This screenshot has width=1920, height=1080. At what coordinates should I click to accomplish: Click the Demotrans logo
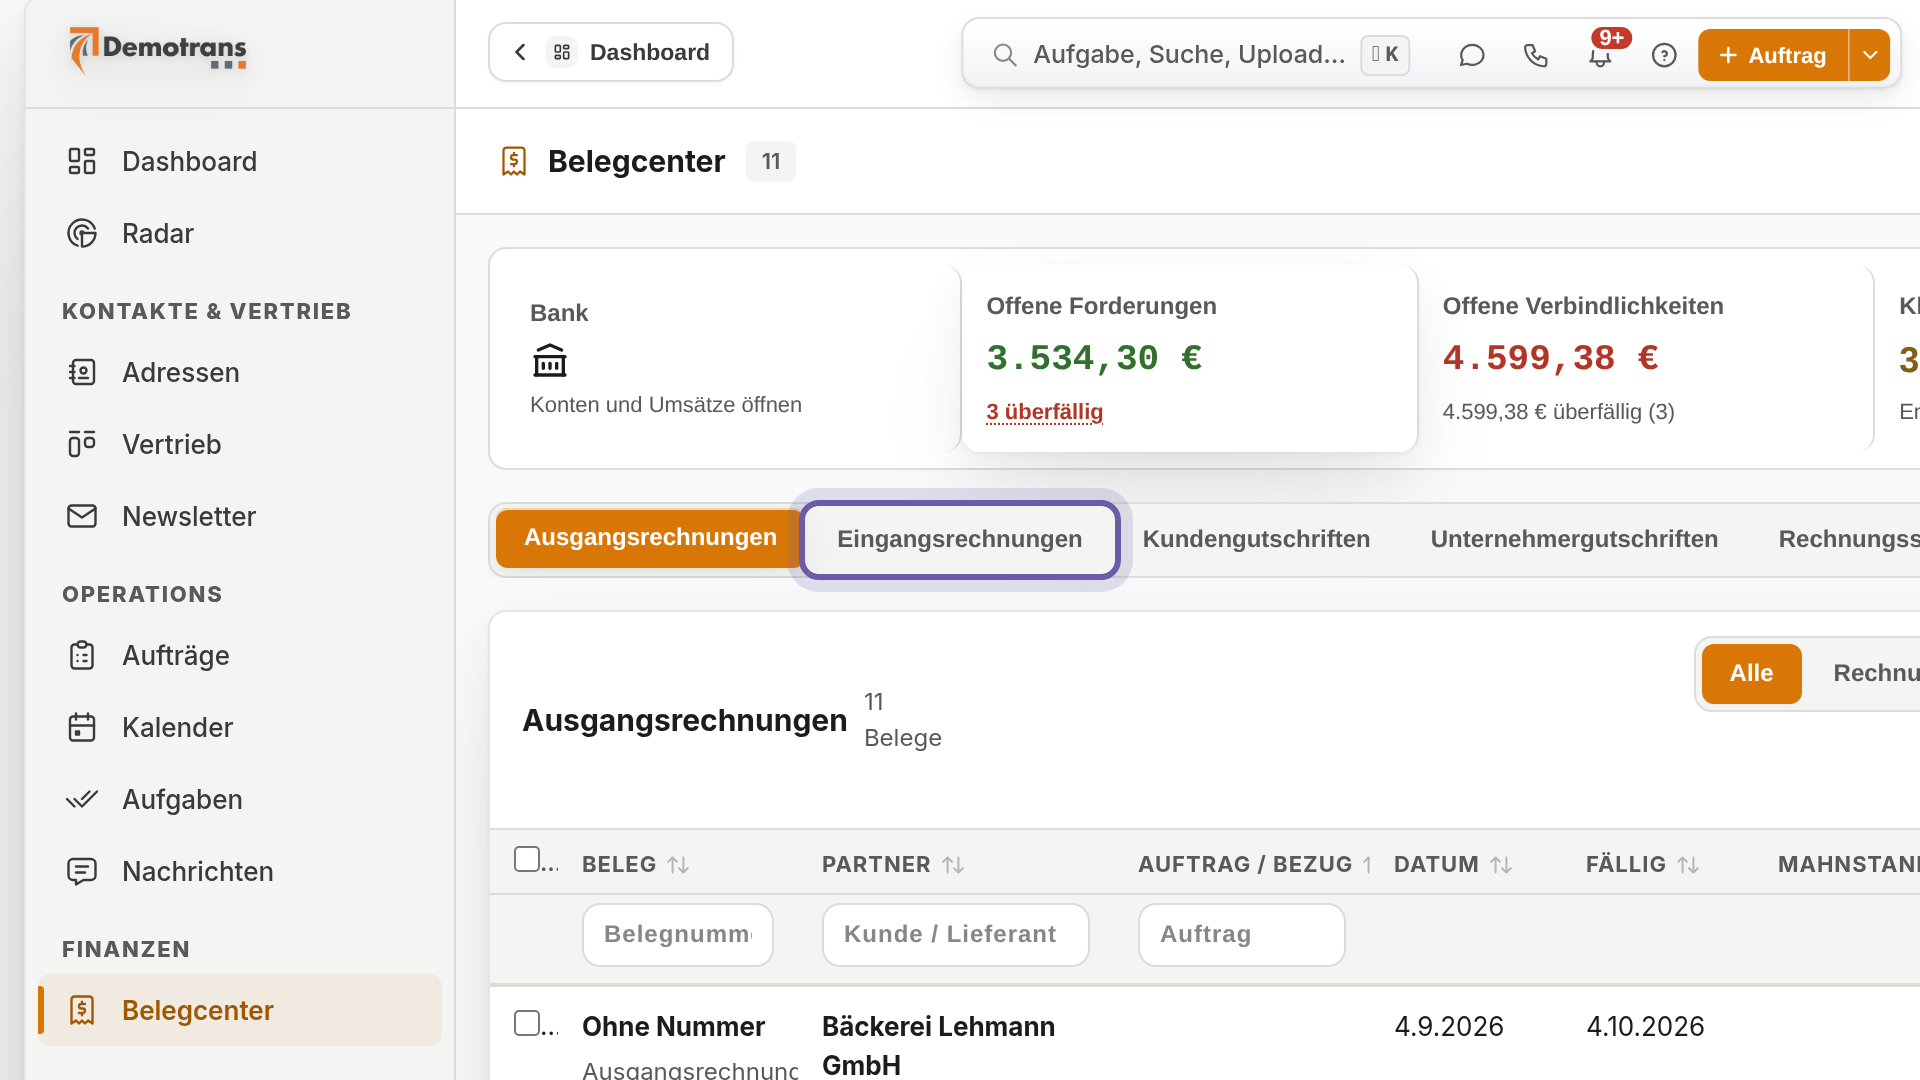(x=158, y=50)
